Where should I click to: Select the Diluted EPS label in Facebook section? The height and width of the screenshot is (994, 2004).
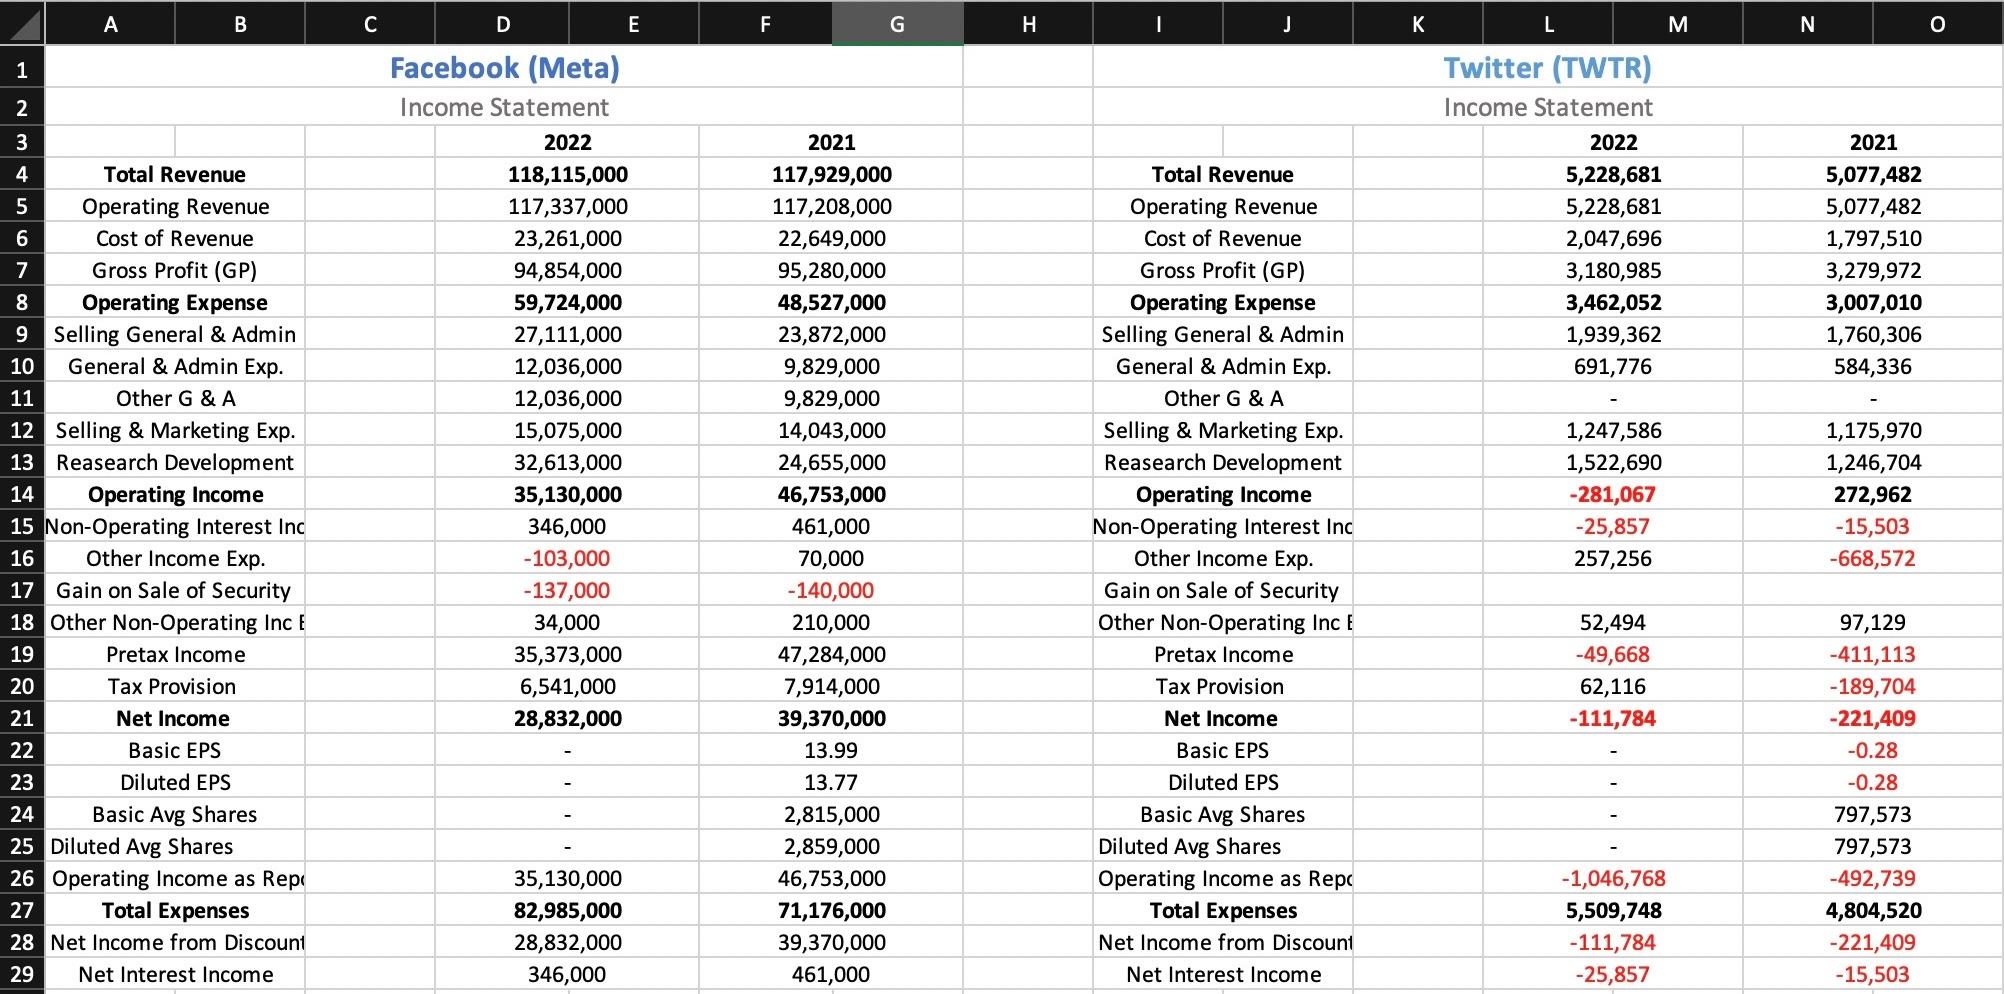(174, 782)
